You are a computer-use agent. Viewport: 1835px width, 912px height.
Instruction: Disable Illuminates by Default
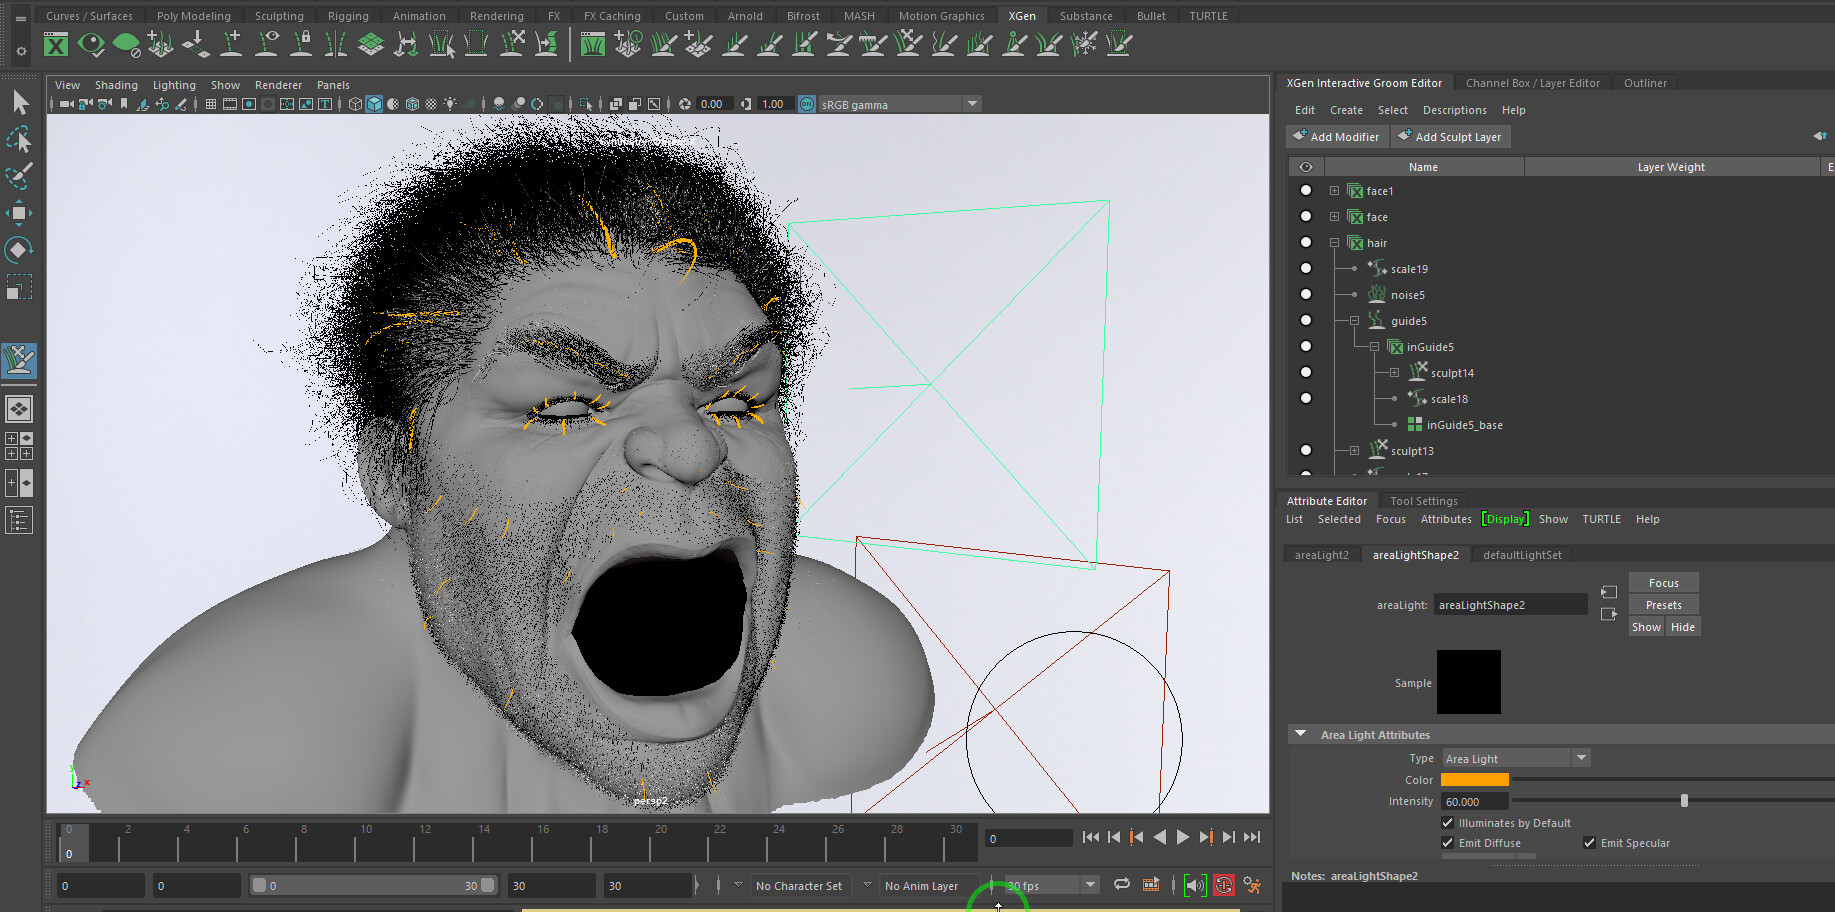click(x=1447, y=822)
